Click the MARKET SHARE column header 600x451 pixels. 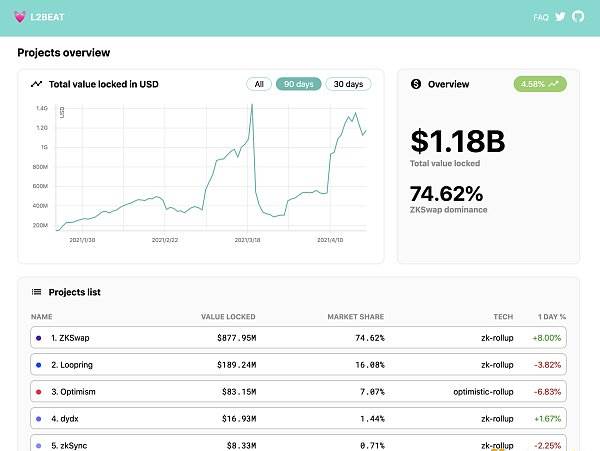click(x=355, y=317)
